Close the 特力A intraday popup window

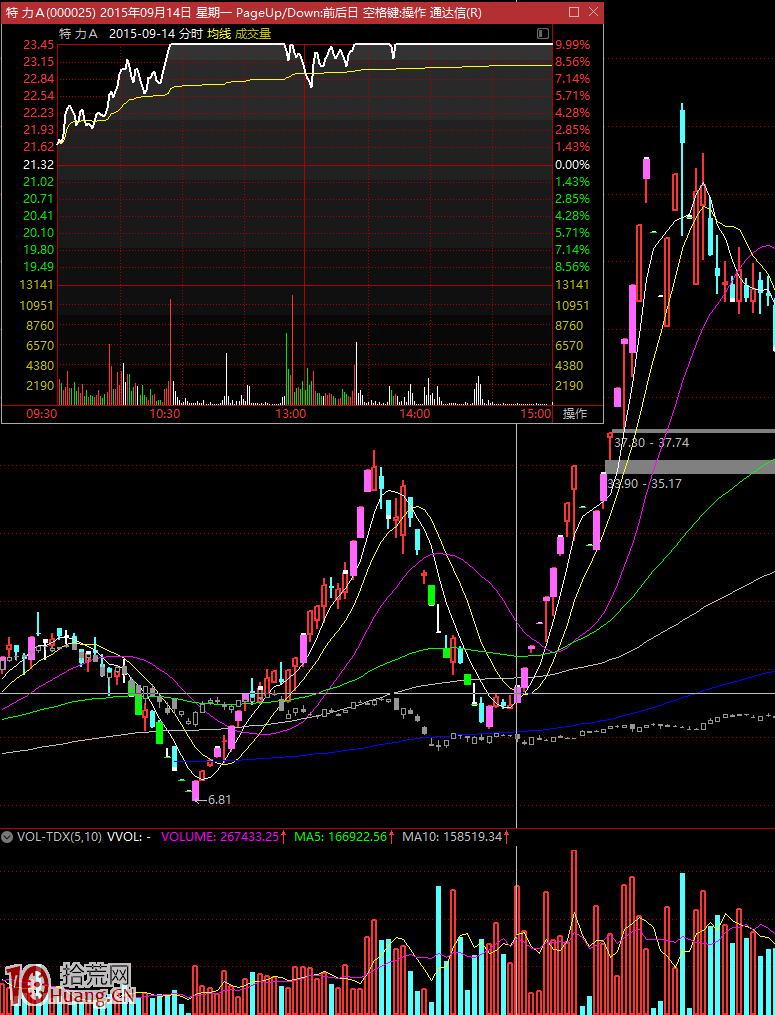point(593,12)
